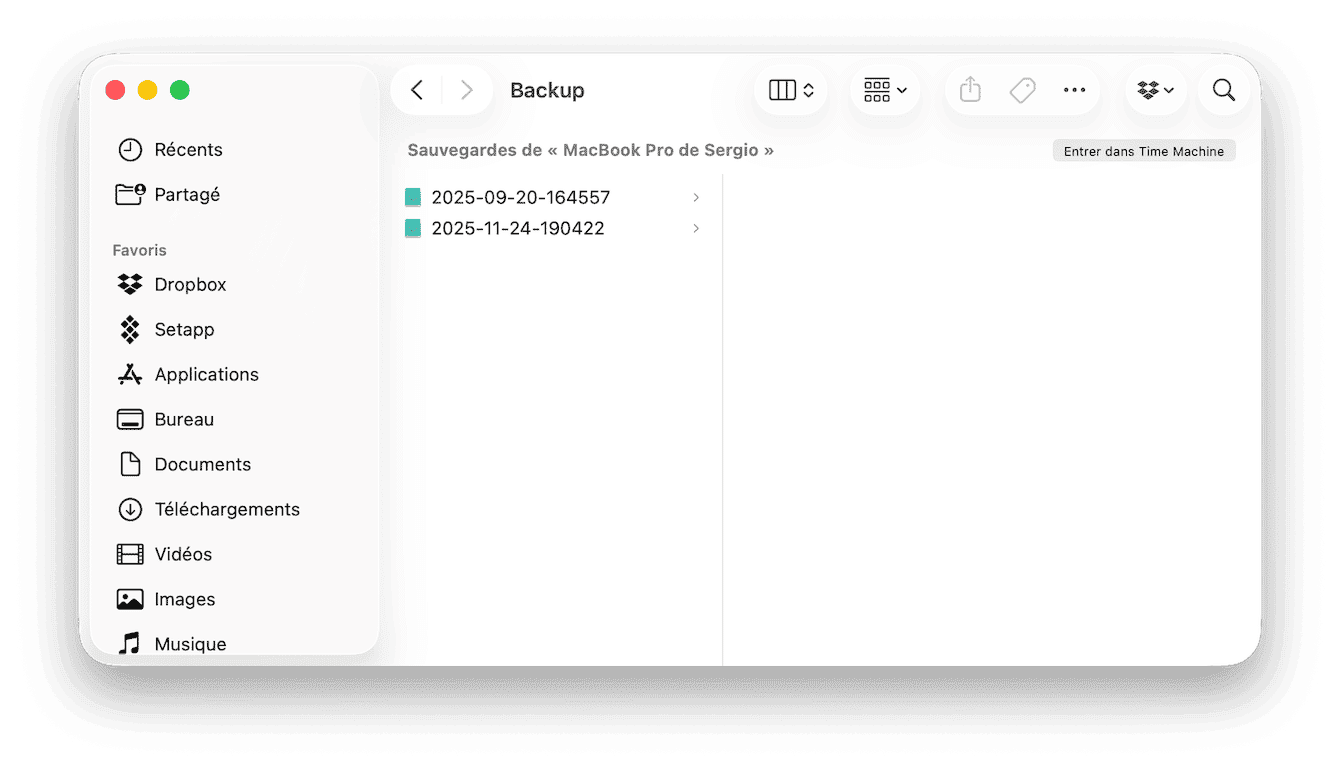
Task: Expand the 2025-09-20-164557 backup chevron
Action: 696,198
